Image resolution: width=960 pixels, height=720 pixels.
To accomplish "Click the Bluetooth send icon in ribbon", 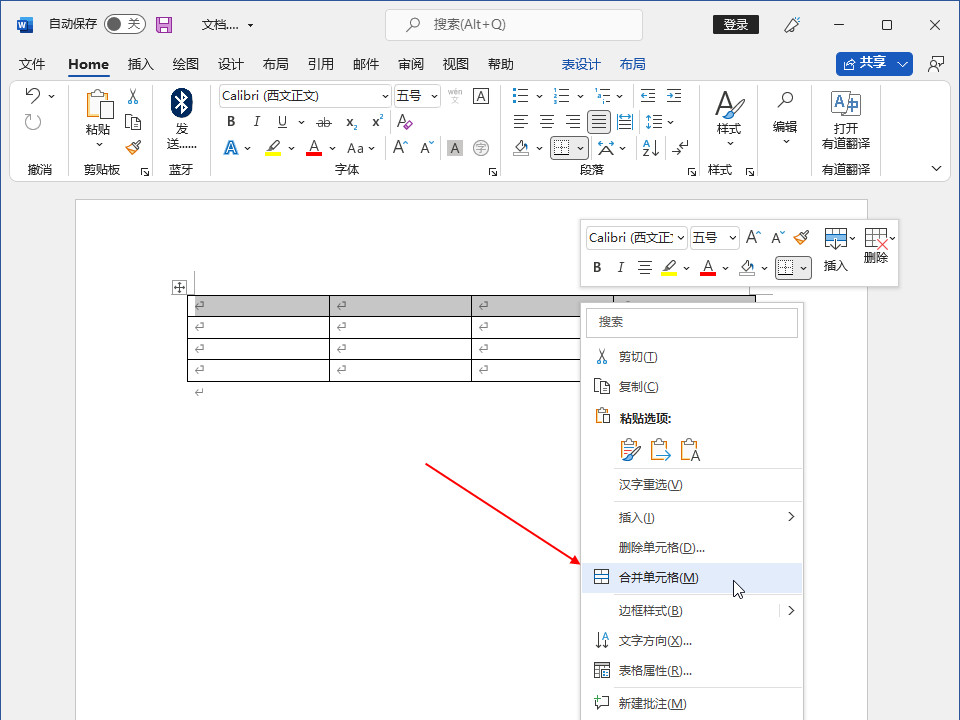I will point(181,103).
